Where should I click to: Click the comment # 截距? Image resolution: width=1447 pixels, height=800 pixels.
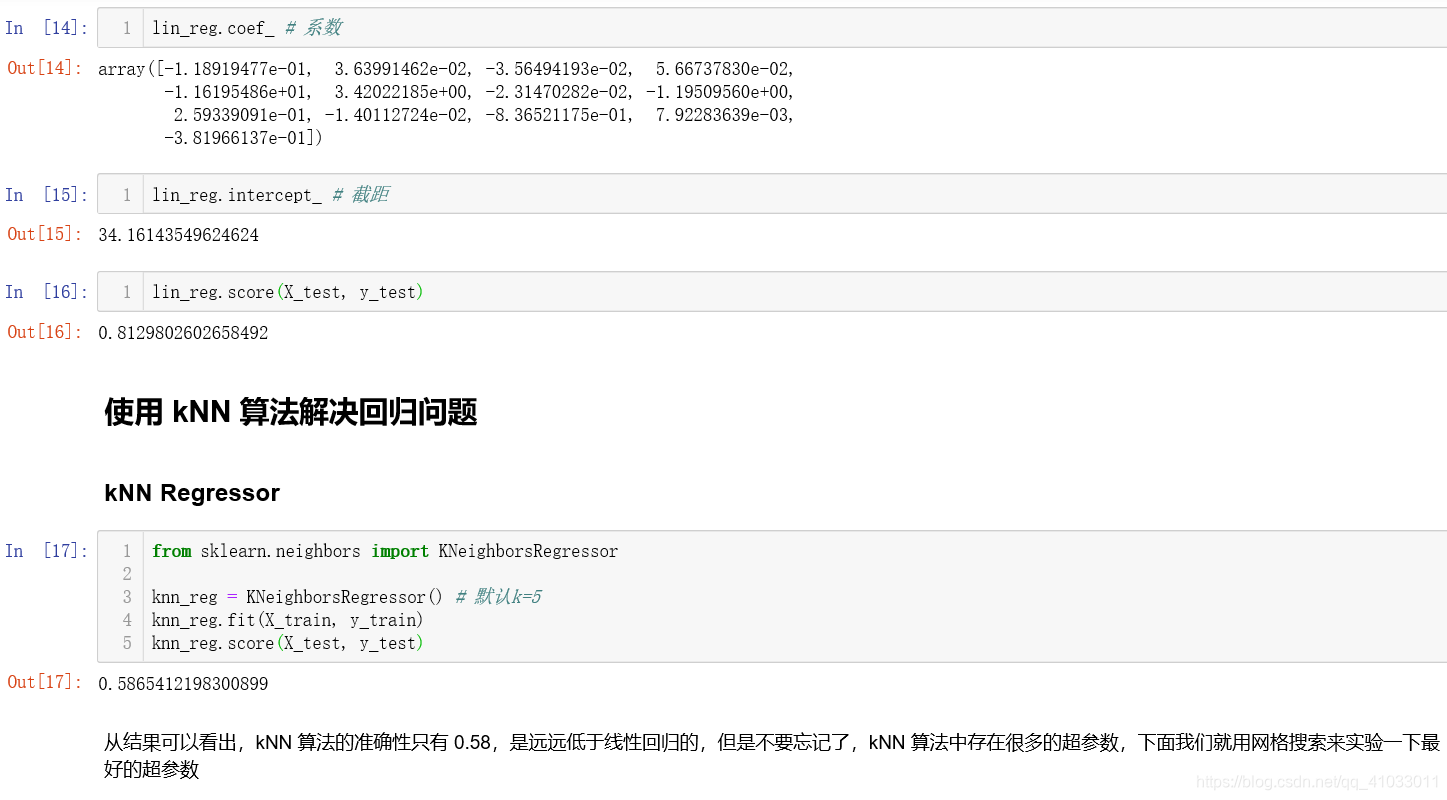click(x=360, y=194)
